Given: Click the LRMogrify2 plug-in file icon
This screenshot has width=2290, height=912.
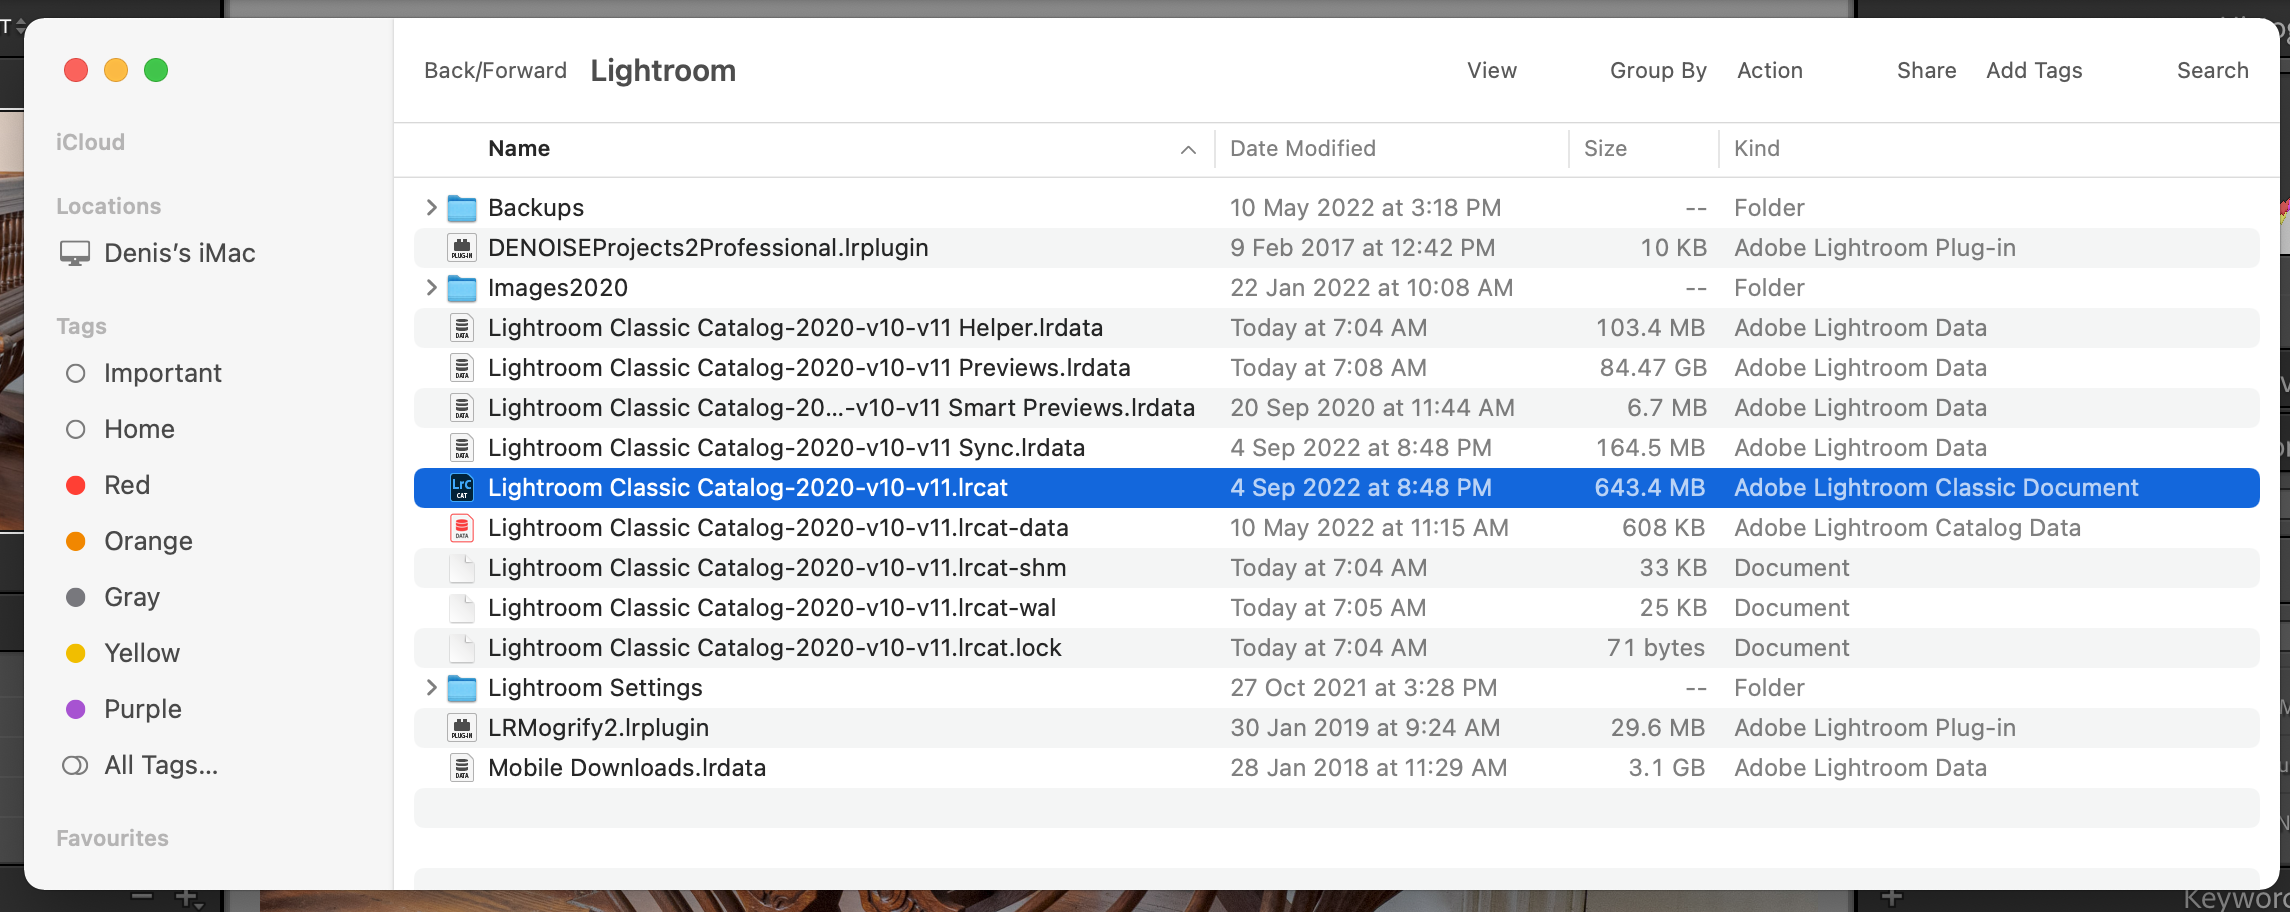Looking at the screenshot, I should 461,728.
